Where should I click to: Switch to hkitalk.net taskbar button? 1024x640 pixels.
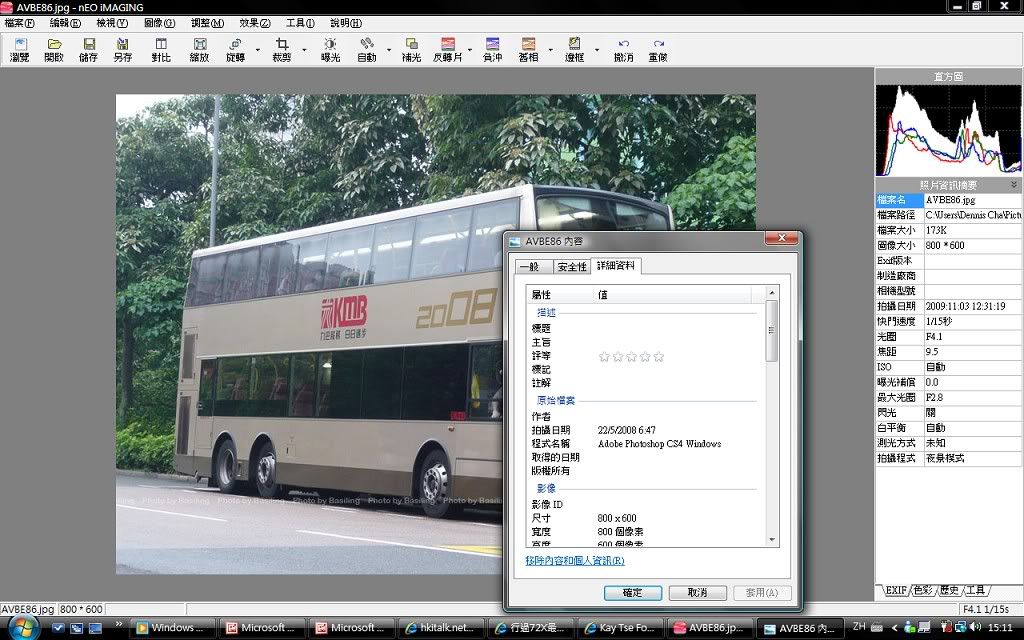coord(441,628)
